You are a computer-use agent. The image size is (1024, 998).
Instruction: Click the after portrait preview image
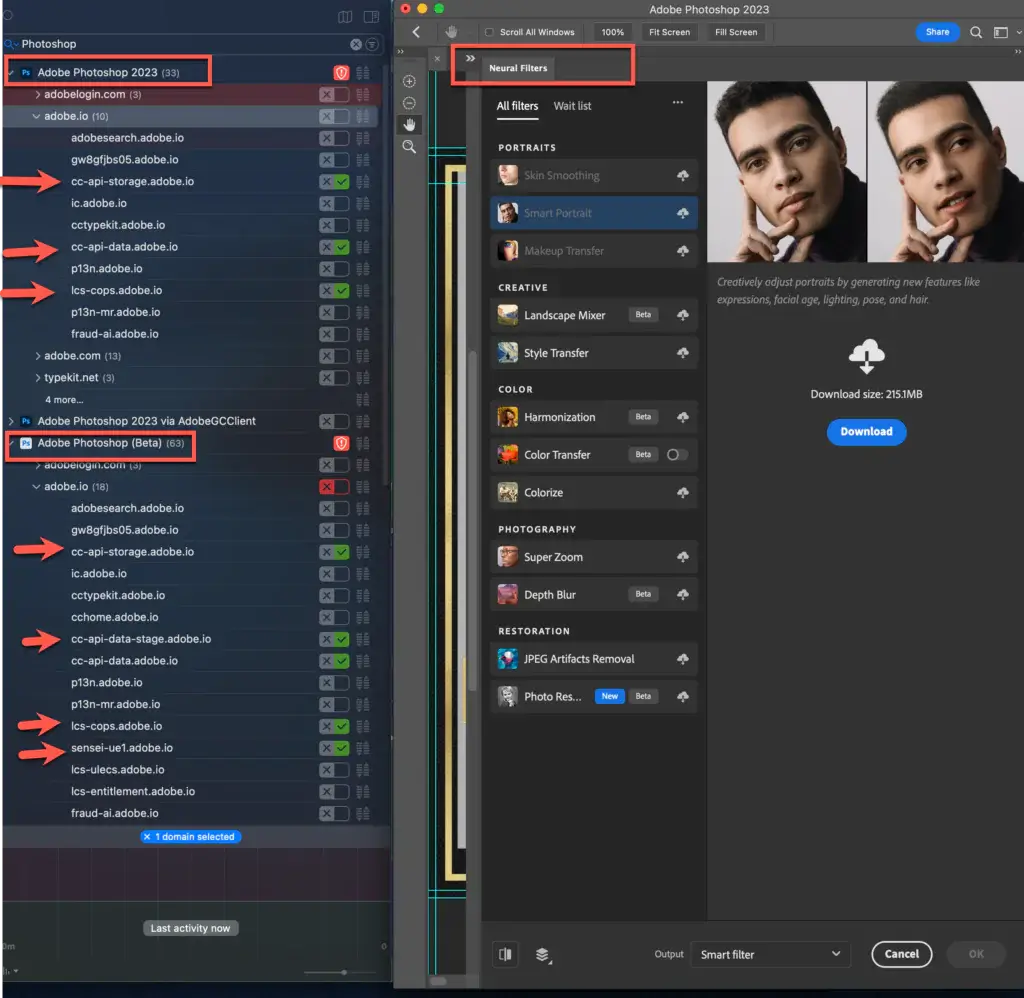(945, 172)
